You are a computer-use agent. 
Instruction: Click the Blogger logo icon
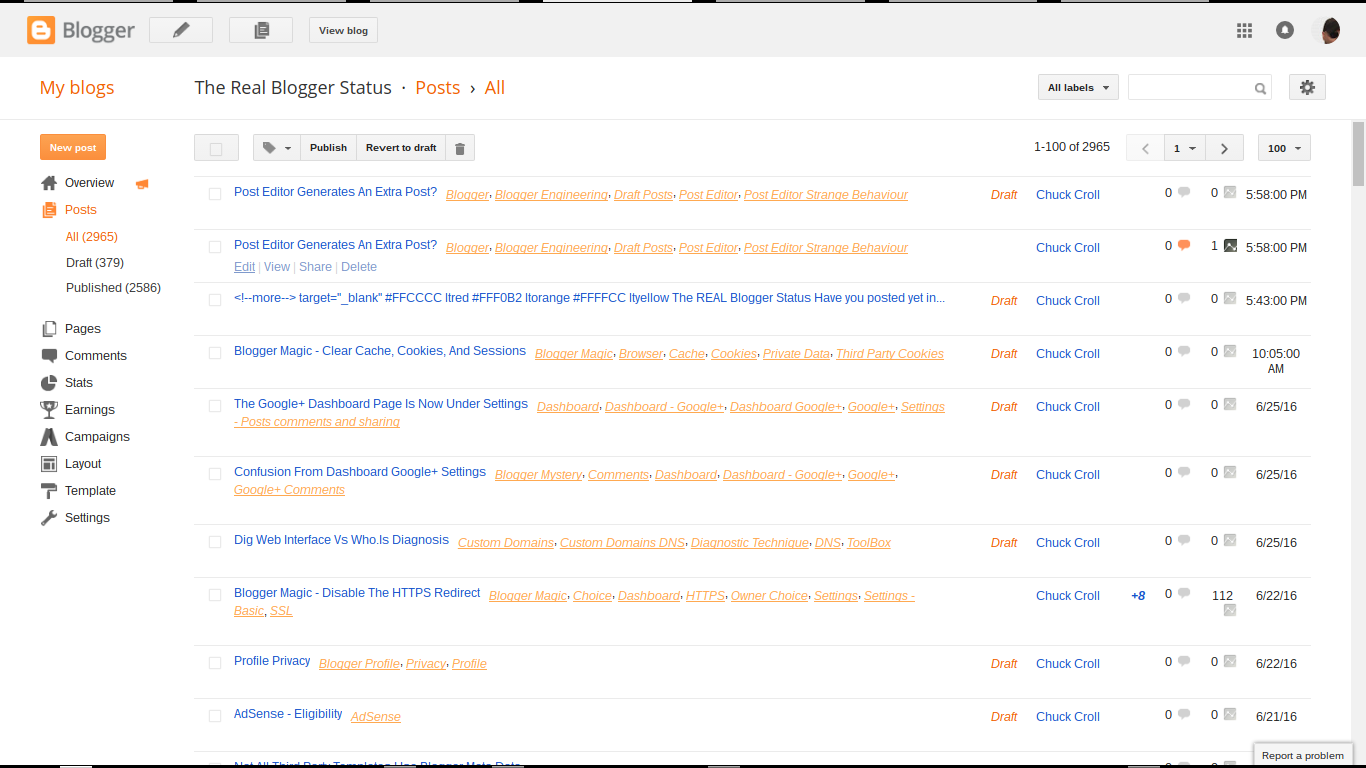[41, 30]
